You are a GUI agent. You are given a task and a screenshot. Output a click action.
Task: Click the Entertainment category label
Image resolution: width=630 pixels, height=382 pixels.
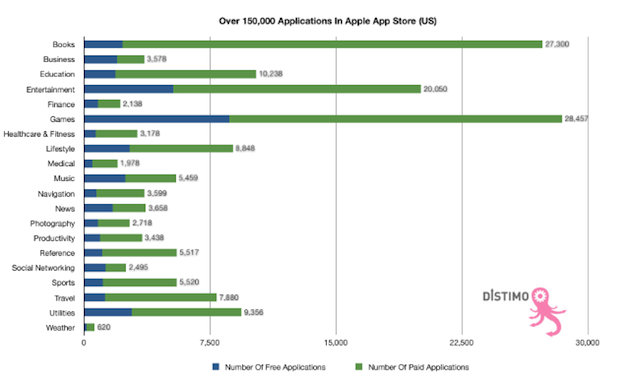pos(51,90)
